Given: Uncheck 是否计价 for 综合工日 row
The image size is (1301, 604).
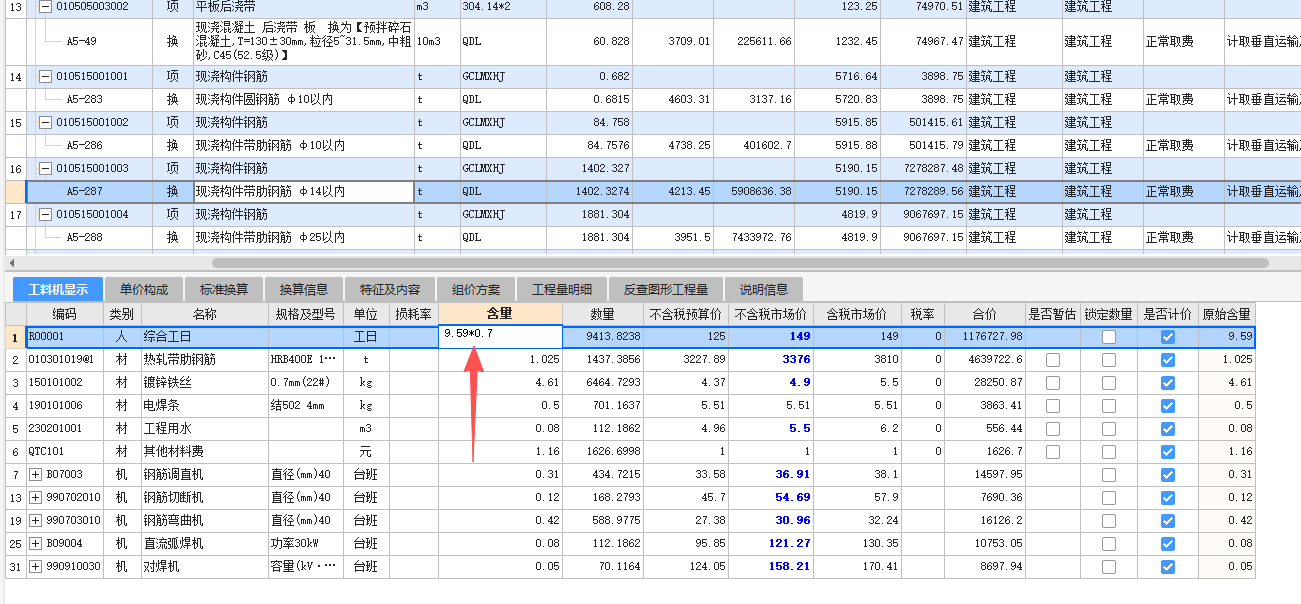Looking at the screenshot, I should pyautogui.click(x=1167, y=337).
